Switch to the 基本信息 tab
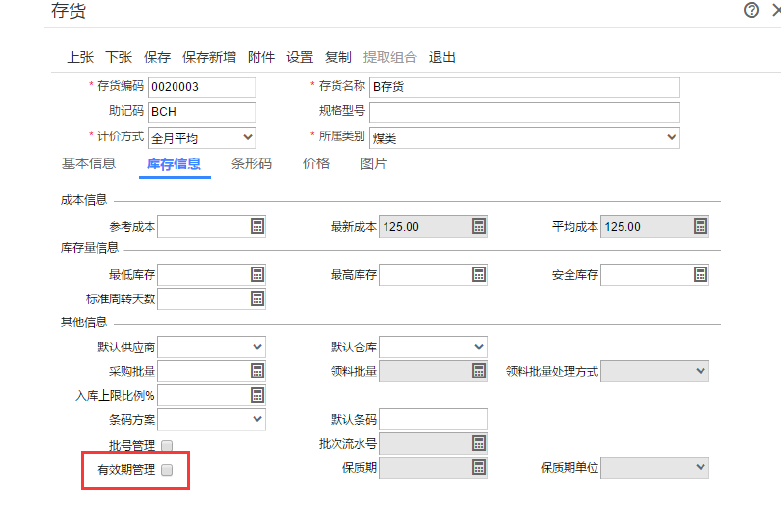Image resolution: width=782 pixels, height=517 pixels. point(89,164)
